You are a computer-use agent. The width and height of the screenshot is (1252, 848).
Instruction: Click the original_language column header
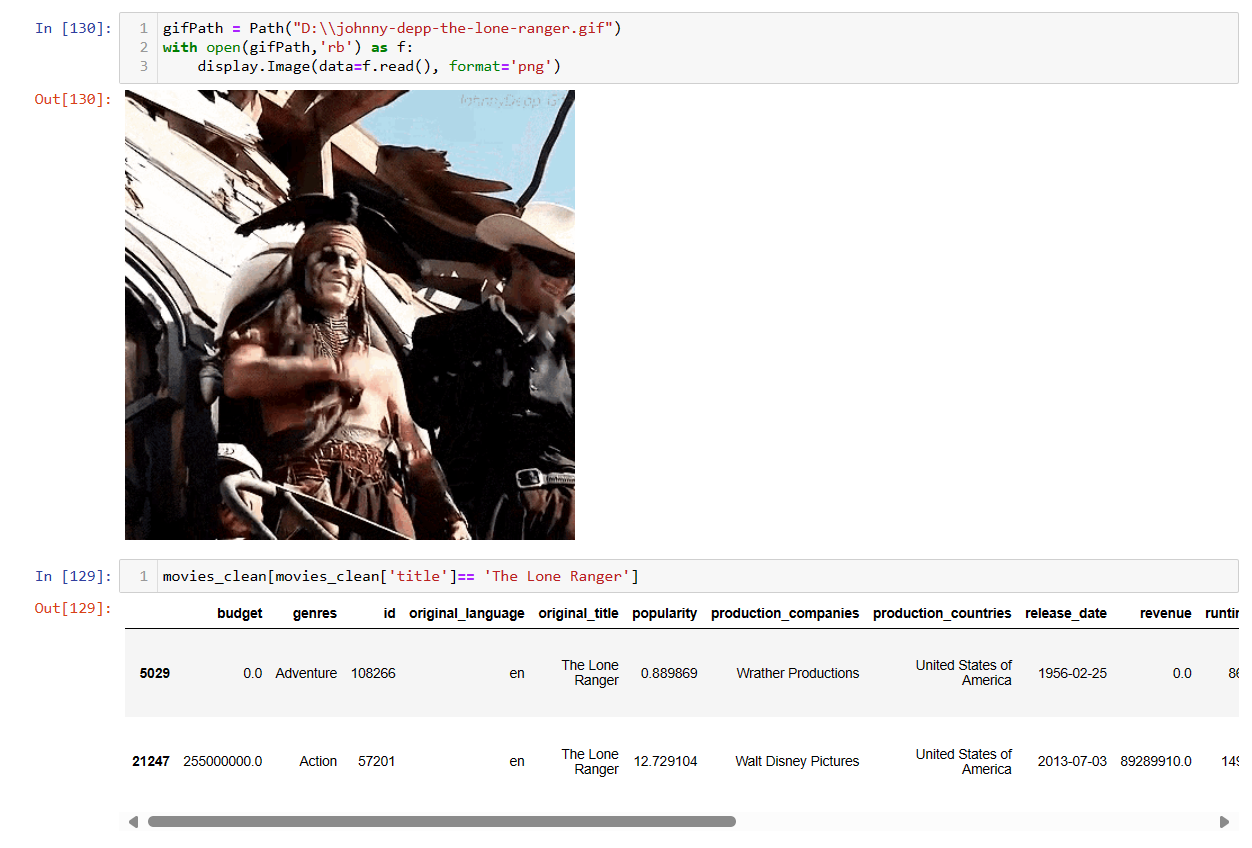(x=467, y=613)
